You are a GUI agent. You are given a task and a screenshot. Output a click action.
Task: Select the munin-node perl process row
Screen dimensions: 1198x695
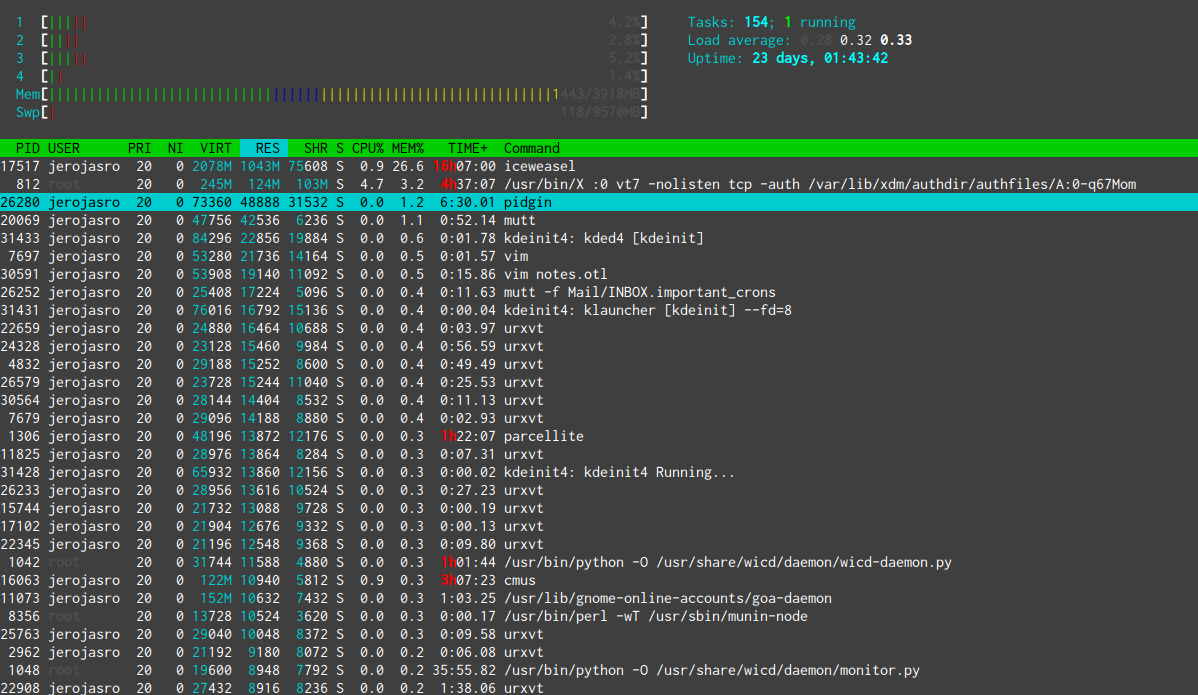pyautogui.click(x=599, y=616)
